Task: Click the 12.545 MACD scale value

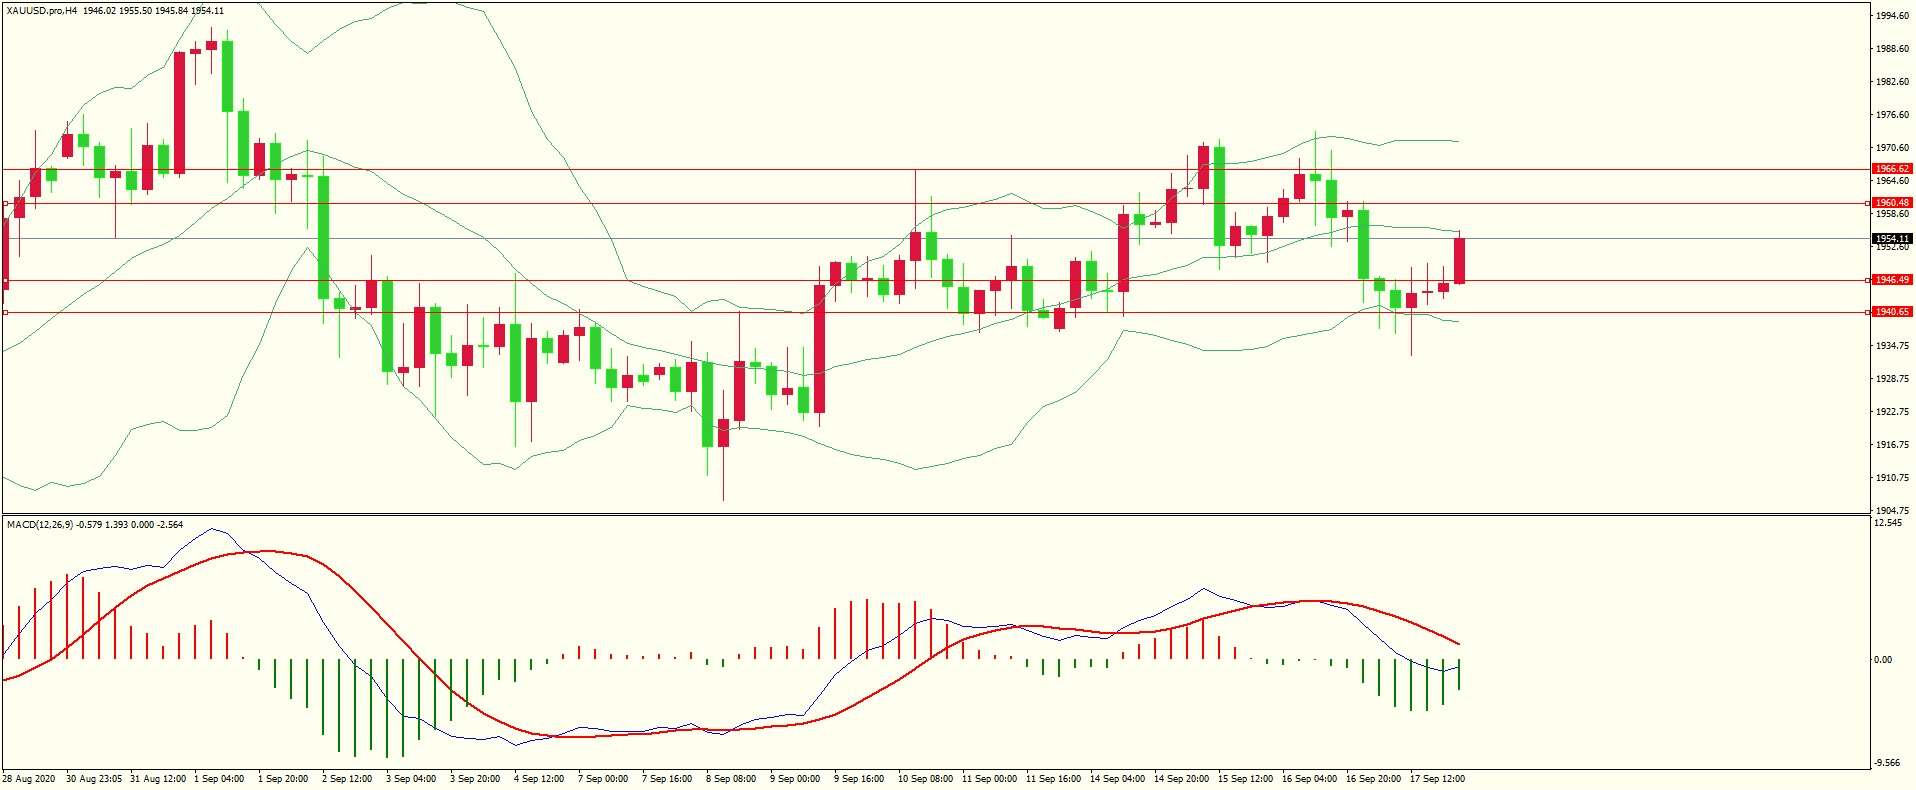Action: tap(1888, 522)
